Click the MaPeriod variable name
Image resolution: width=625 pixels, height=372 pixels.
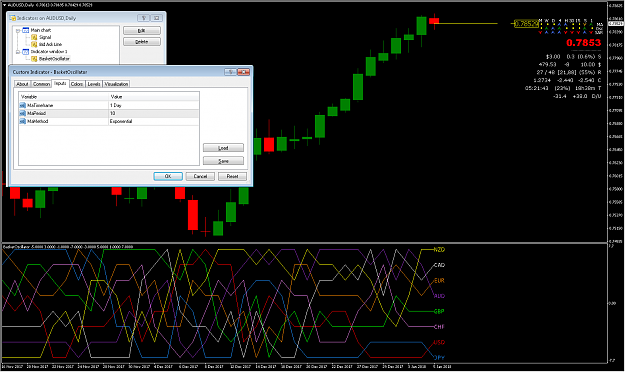36,113
